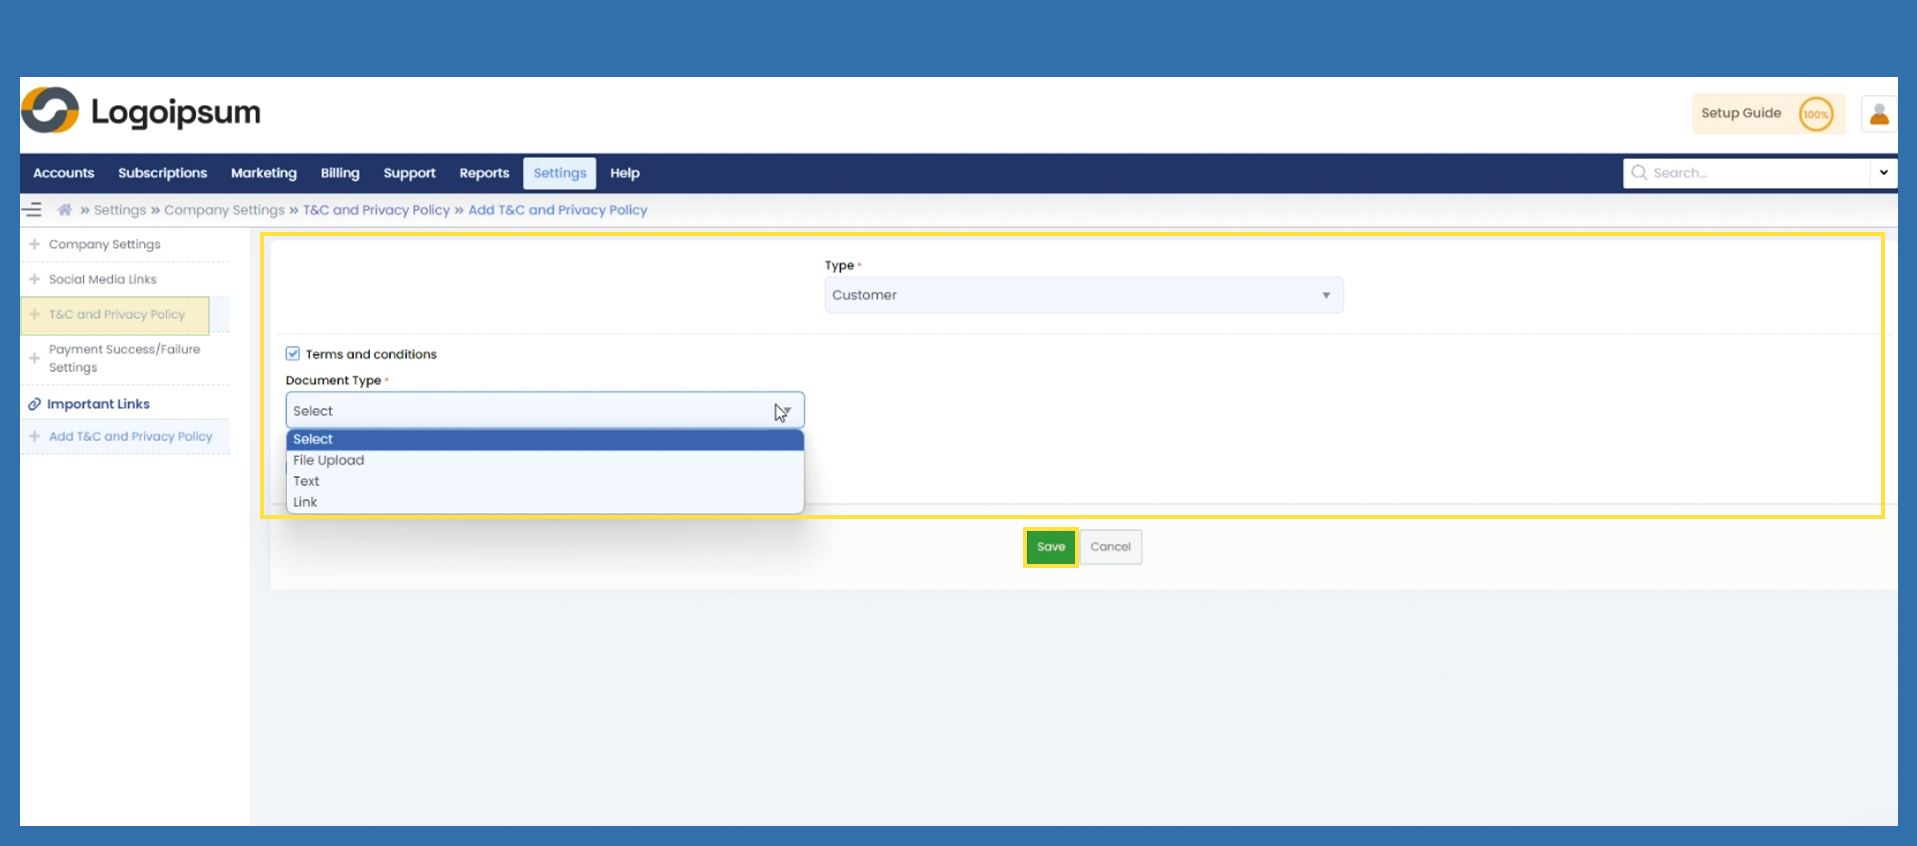Image resolution: width=1917 pixels, height=846 pixels.
Task: Choose File Upload from Document Type list
Action: (329, 460)
